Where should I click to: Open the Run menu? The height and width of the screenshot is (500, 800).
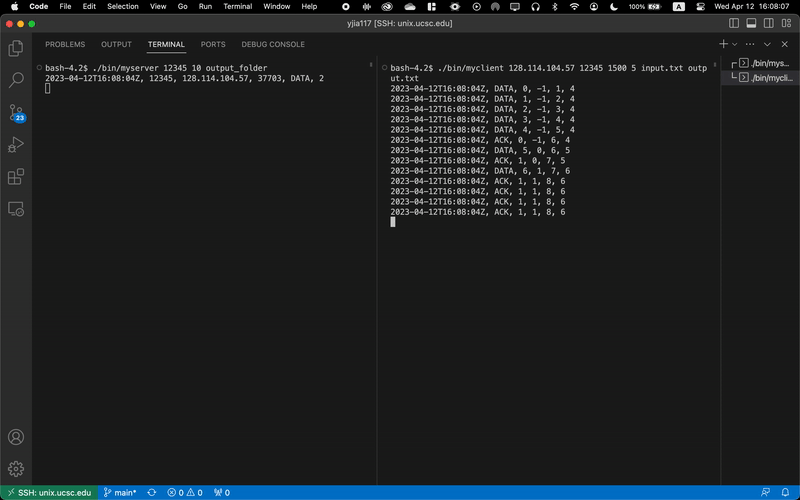pyautogui.click(x=206, y=7)
